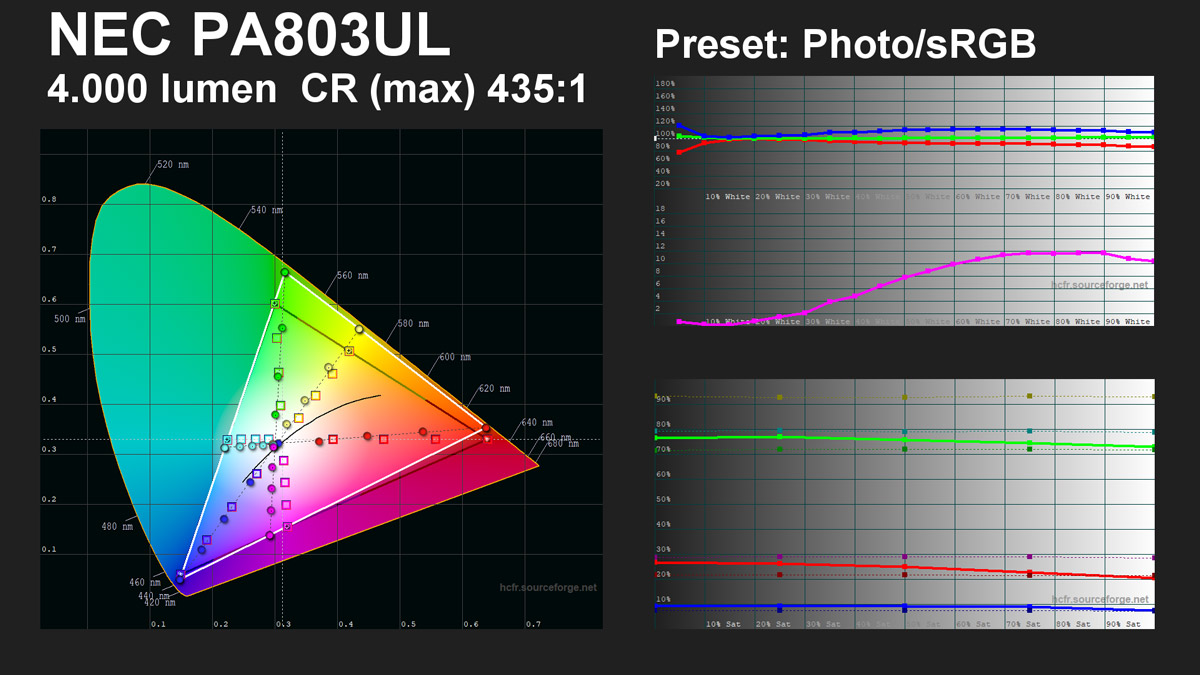Click the 580 nm wavelength label

pyautogui.click(x=412, y=324)
